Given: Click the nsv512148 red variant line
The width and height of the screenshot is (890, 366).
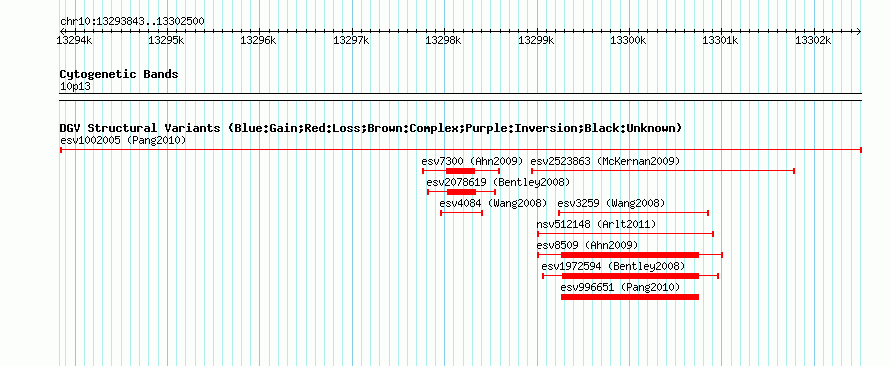Looking at the screenshot, I should 625,234.
